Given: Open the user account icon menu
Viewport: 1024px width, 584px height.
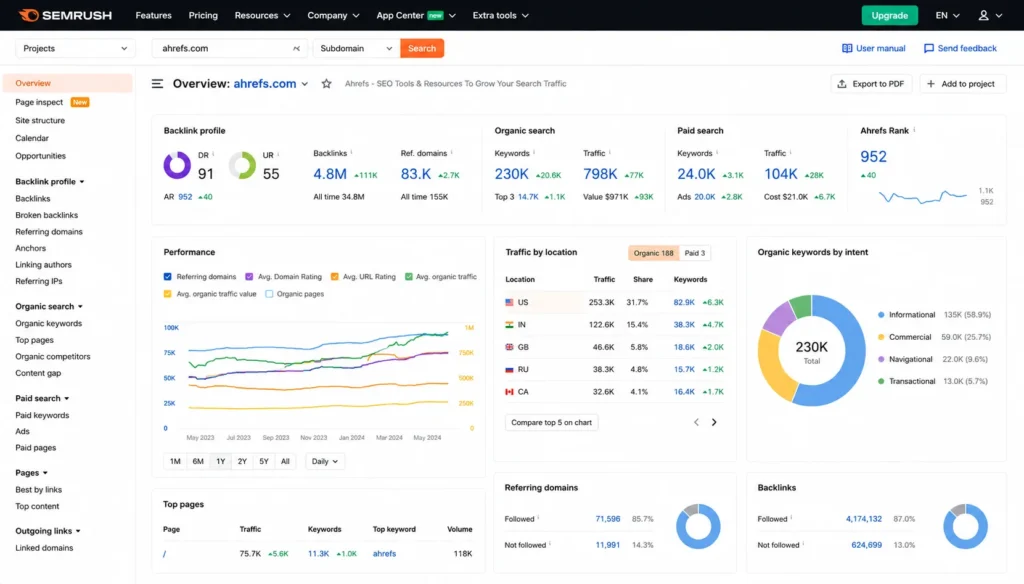Looking at the screenshot, I should pyautogui.click(x=989, y=15).
